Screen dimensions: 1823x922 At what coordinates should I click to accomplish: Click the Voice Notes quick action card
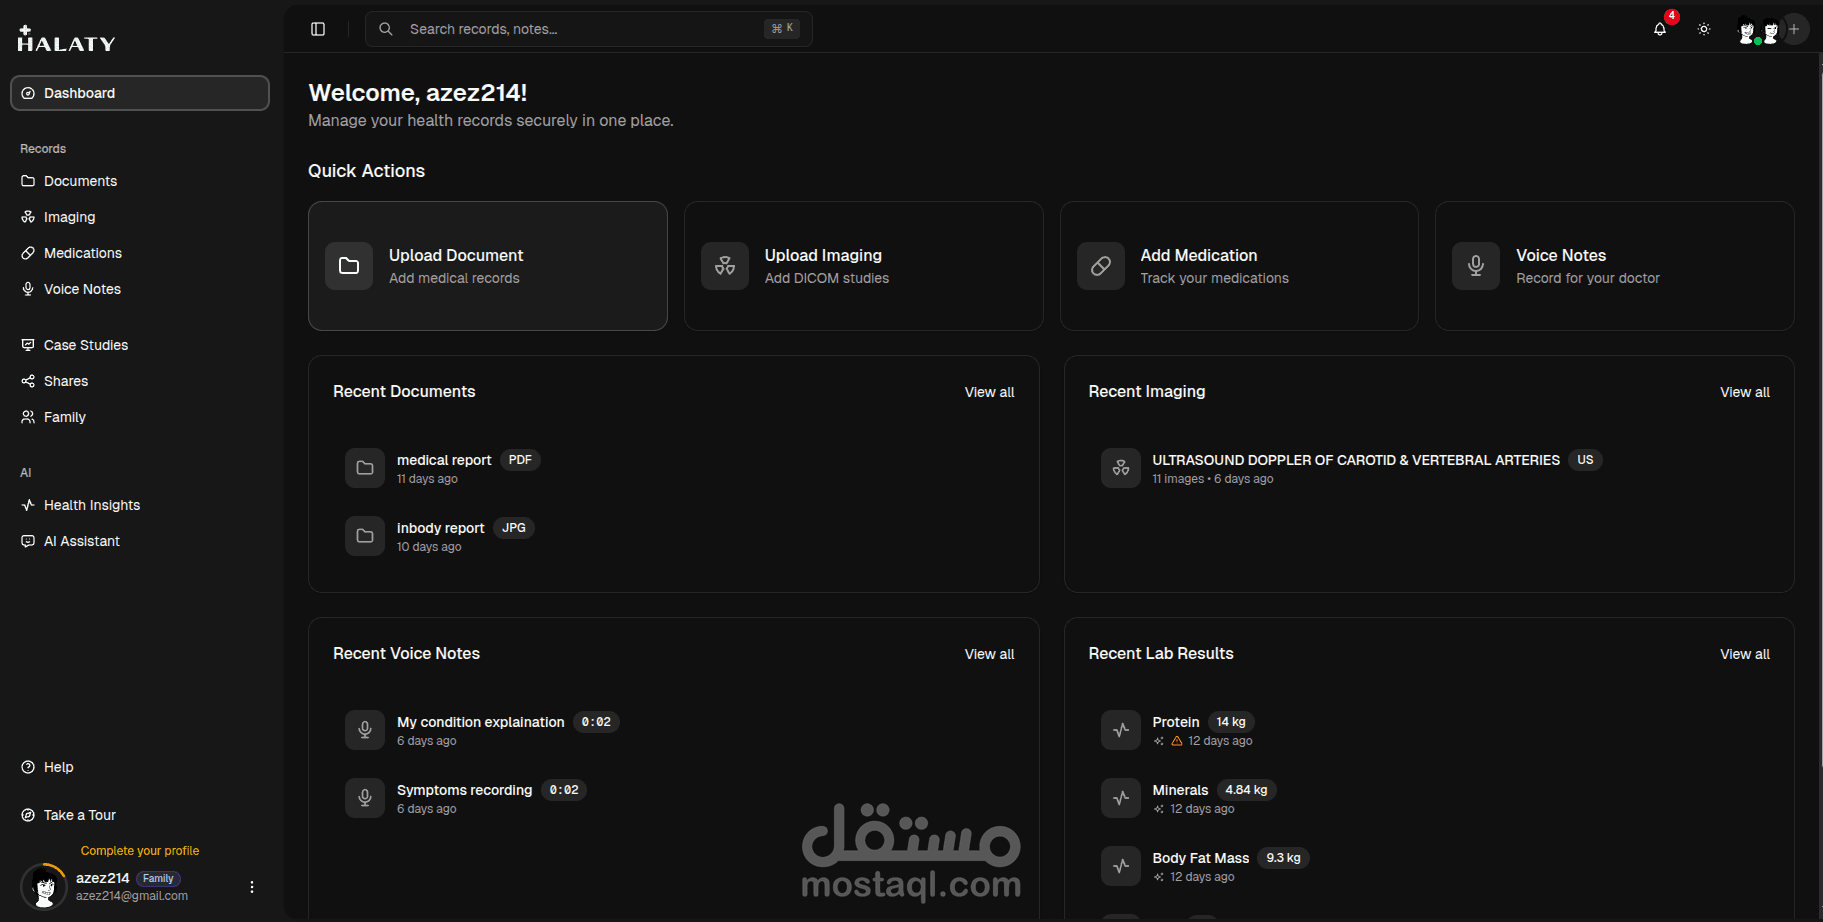[x=1615, y=266]
